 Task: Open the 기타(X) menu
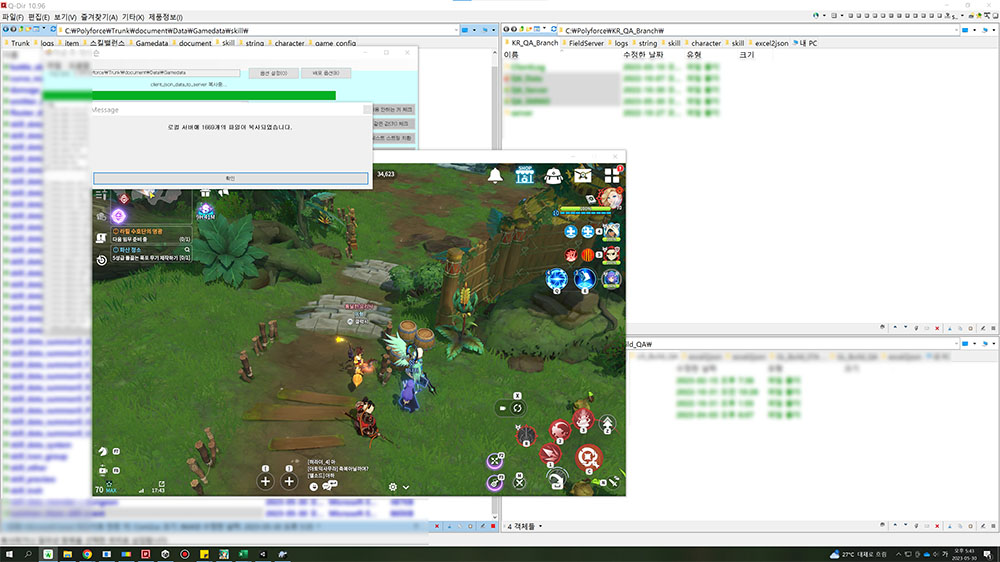click(133, 17)
